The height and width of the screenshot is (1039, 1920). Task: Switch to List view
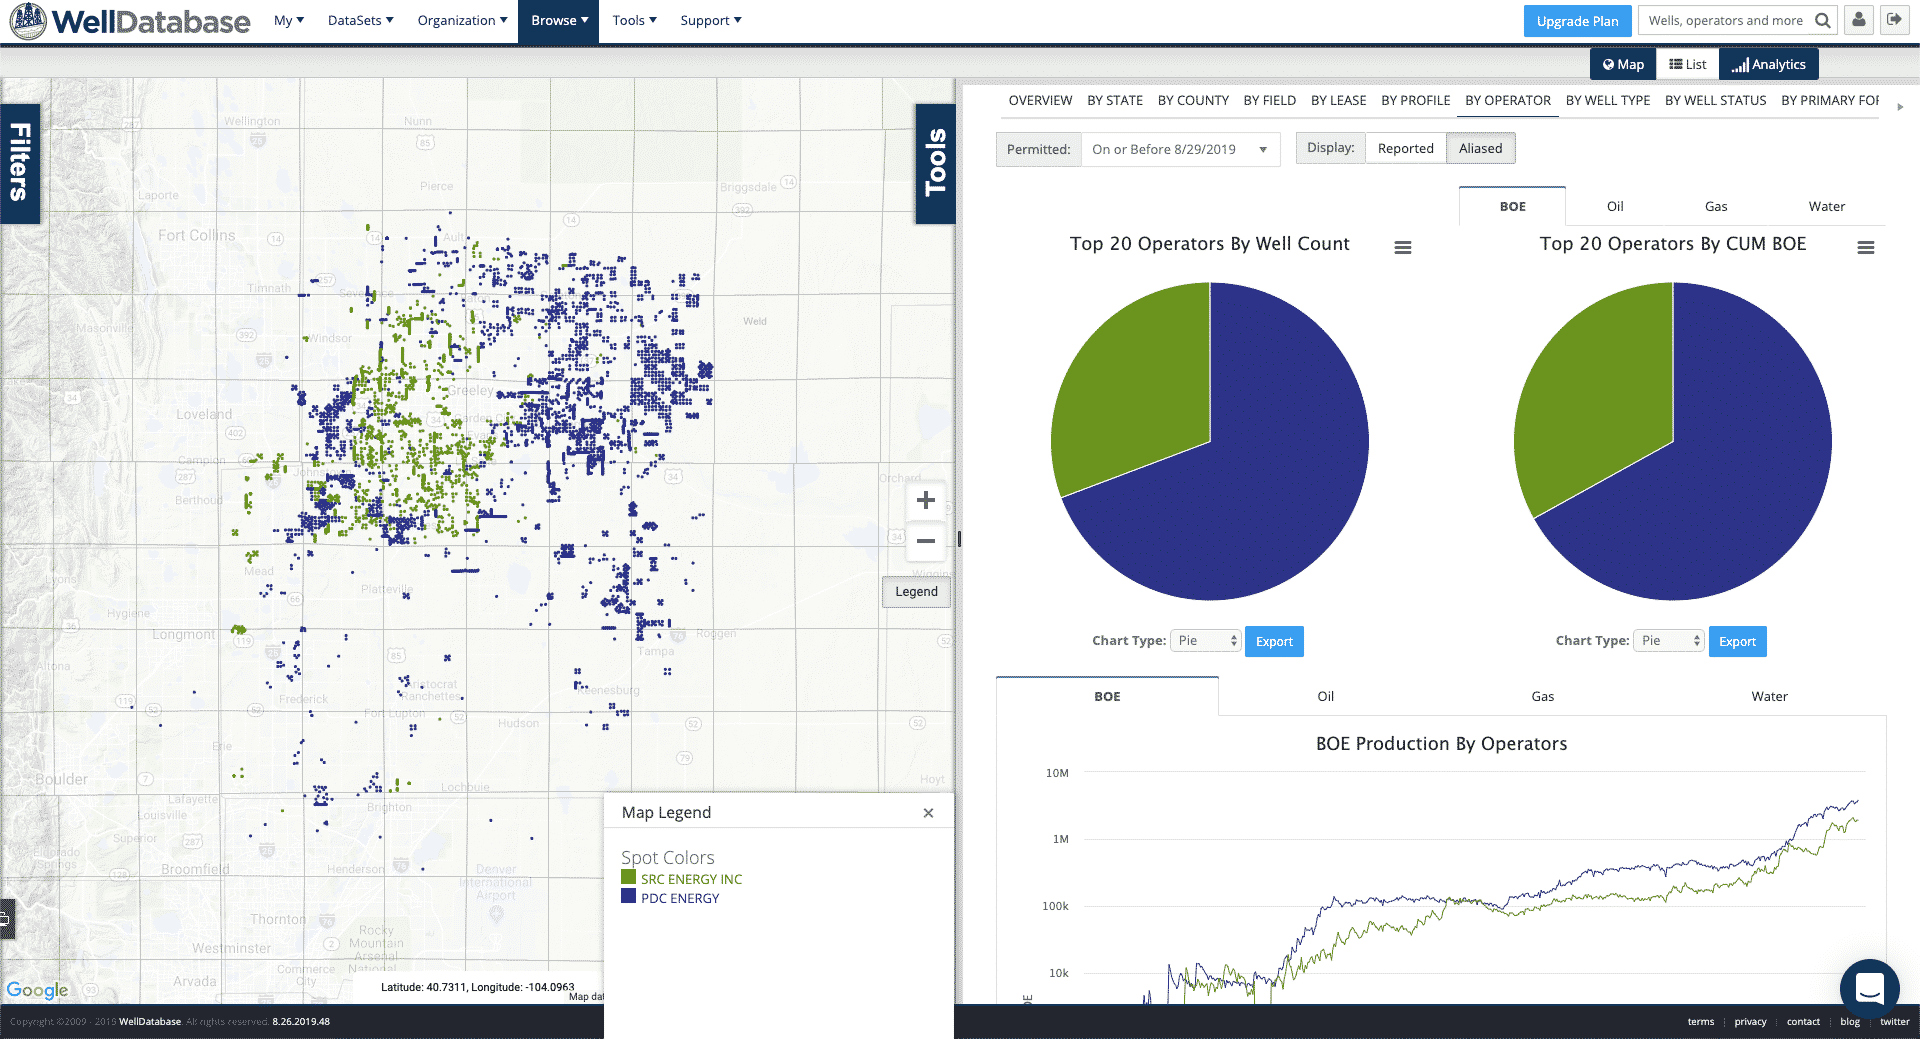point(1687,64)
